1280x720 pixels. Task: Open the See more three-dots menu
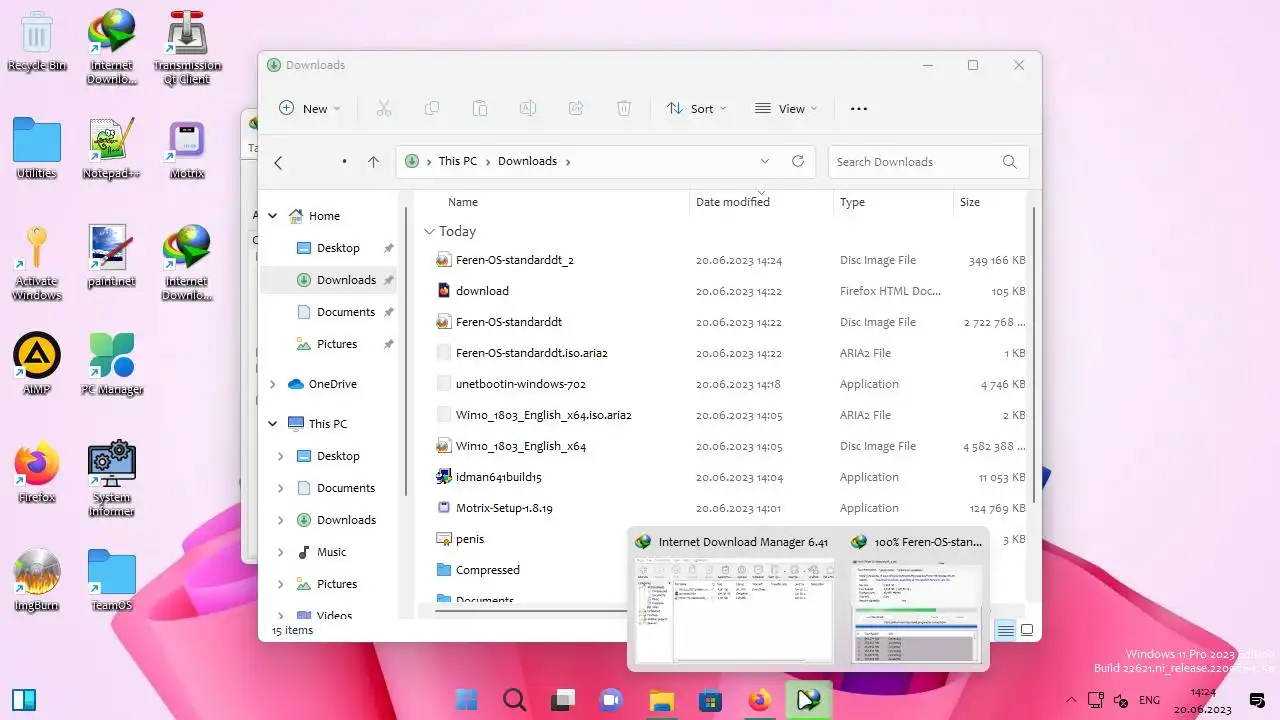[x=858, y=109]
